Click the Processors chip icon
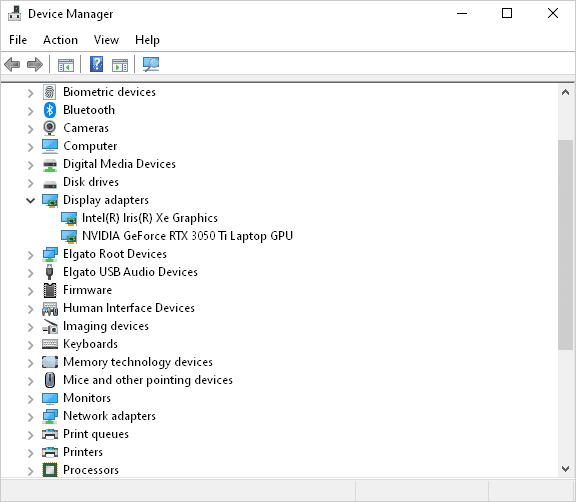 point(50,470)
